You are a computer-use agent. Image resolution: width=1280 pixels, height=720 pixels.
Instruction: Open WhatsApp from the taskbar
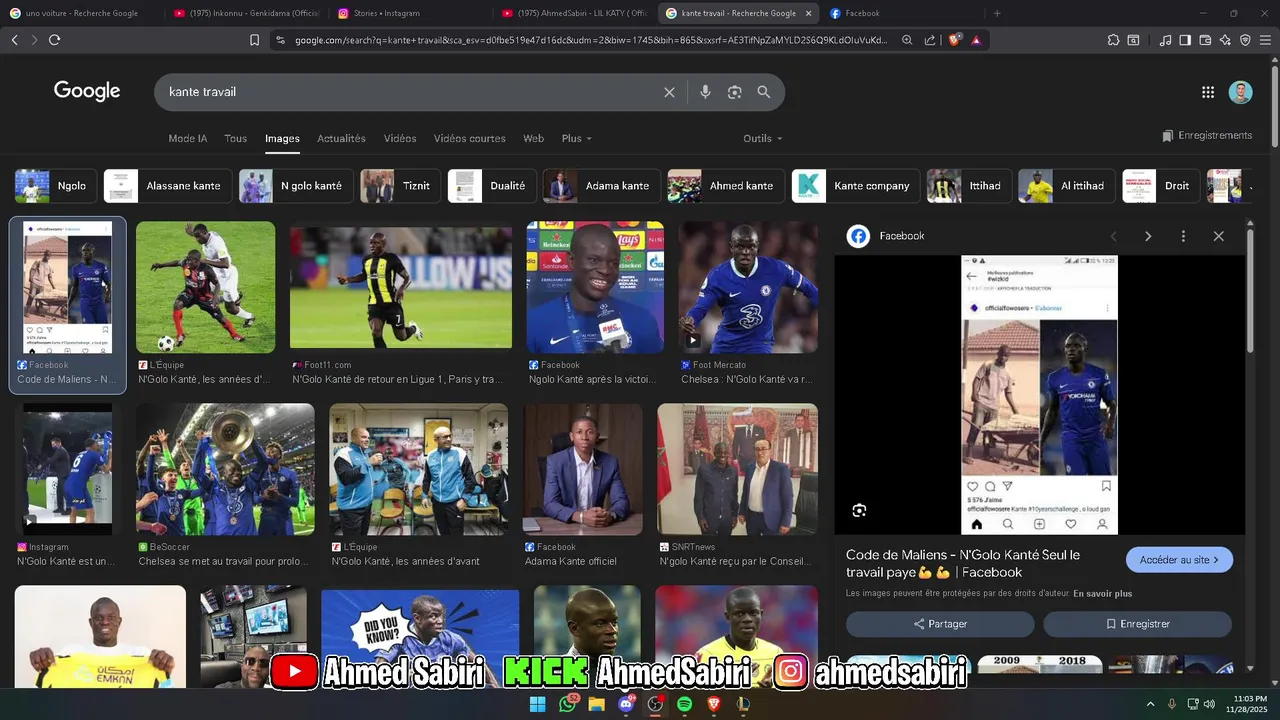567,704
